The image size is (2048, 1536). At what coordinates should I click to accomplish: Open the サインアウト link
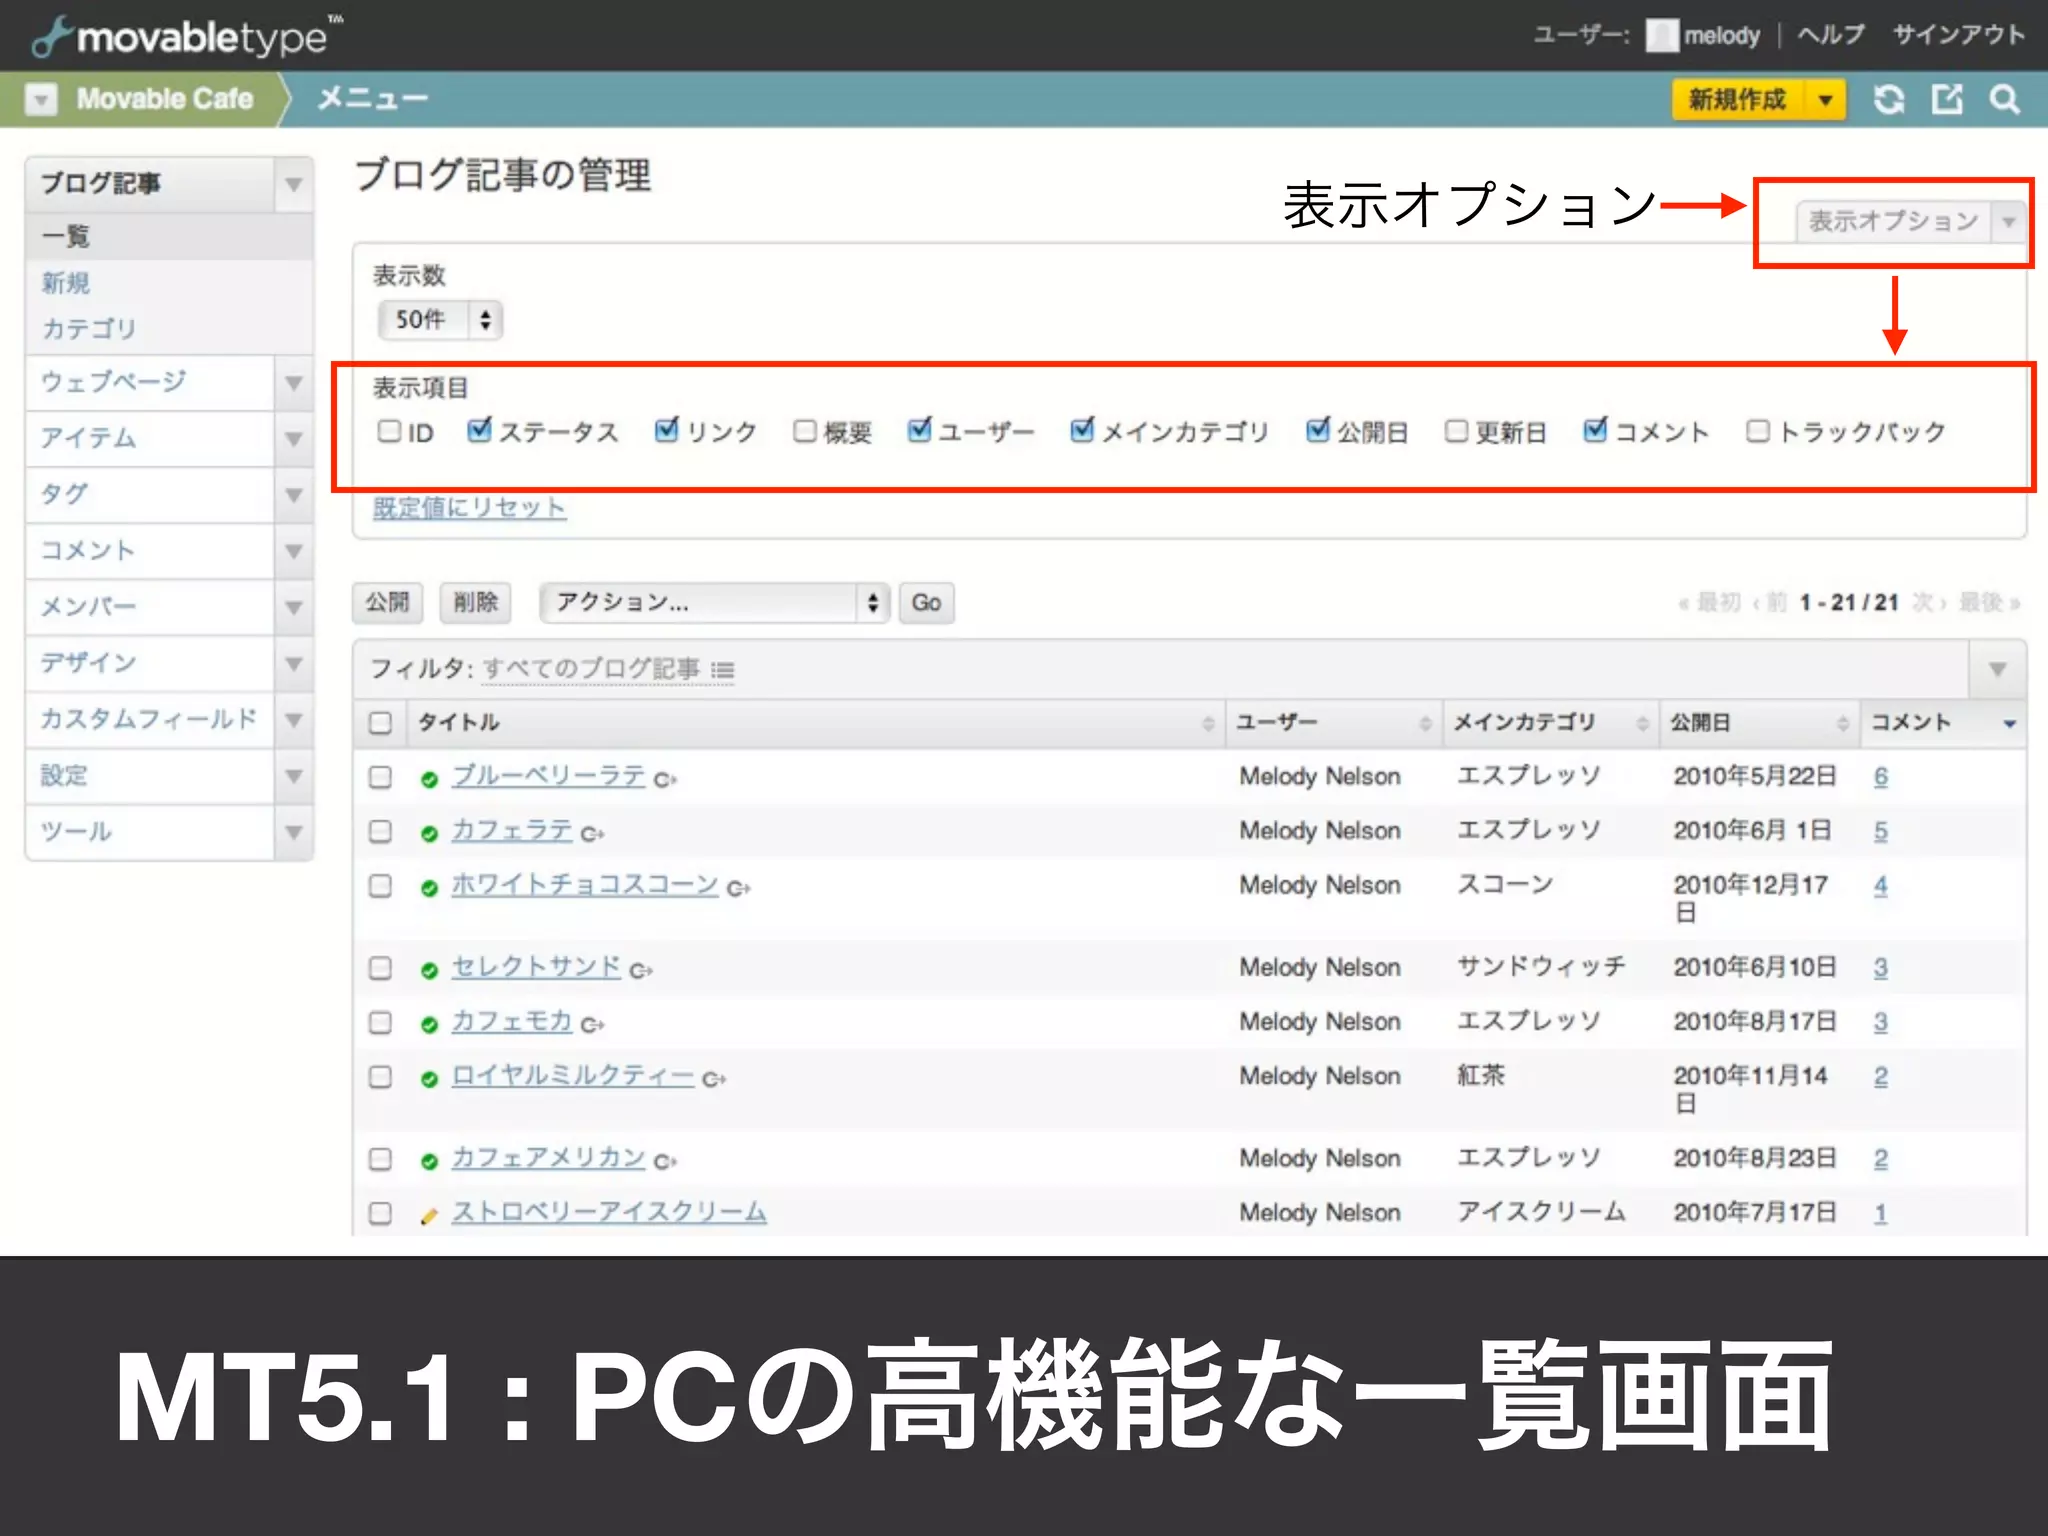1958,35
